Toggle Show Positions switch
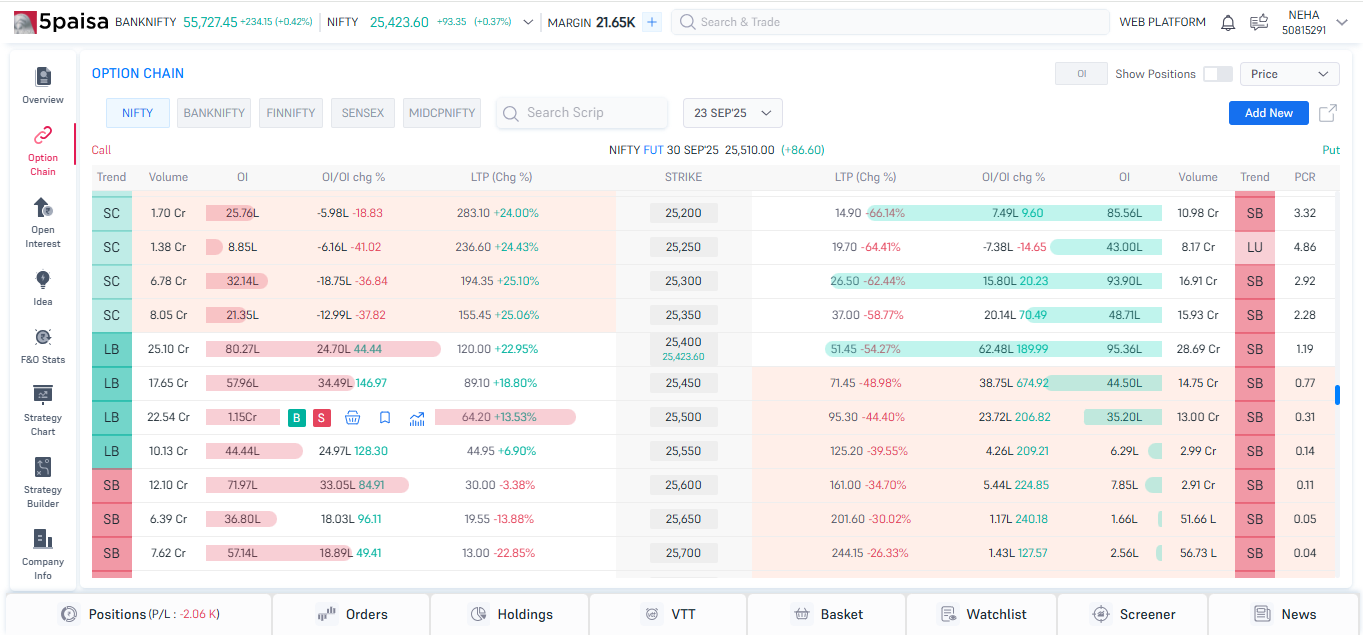Viewport: 1363px width, 635px height. pyautogui.click(x=1217, y=74)
